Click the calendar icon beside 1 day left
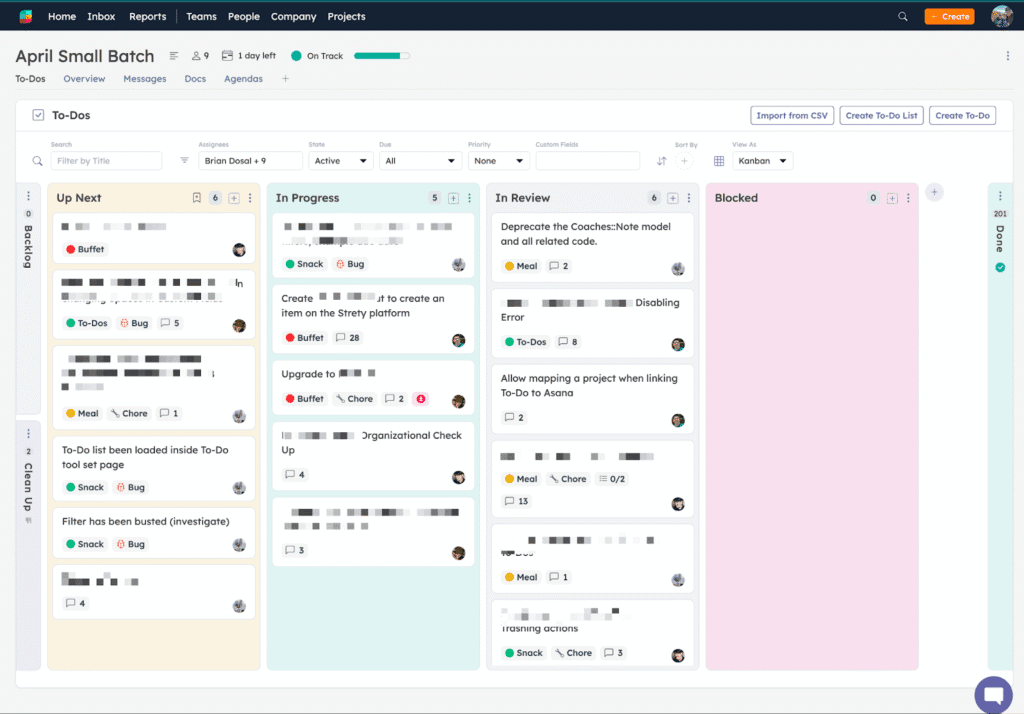Viewport: 1024px width, 714px height. pos(227,55)
